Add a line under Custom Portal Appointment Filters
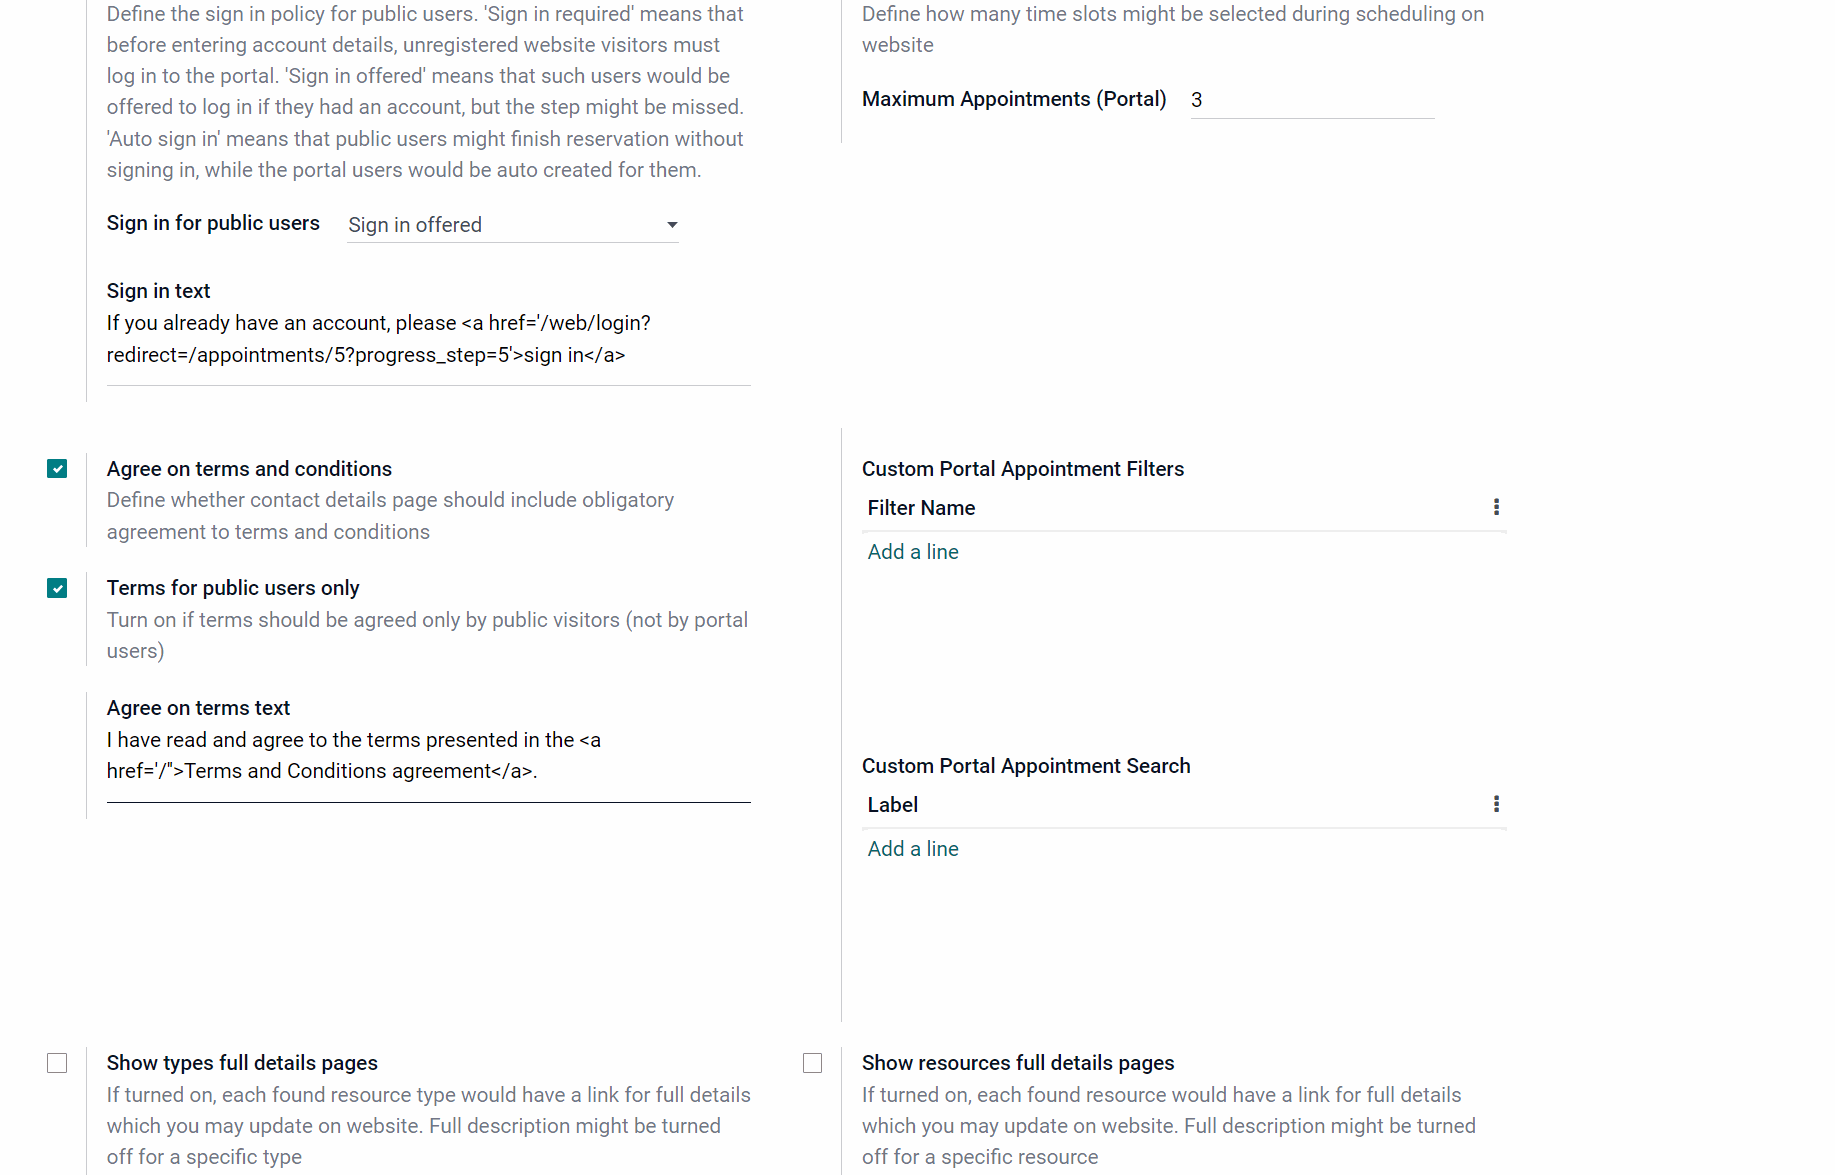1835x1175 pixels. (x=913, y=552)
